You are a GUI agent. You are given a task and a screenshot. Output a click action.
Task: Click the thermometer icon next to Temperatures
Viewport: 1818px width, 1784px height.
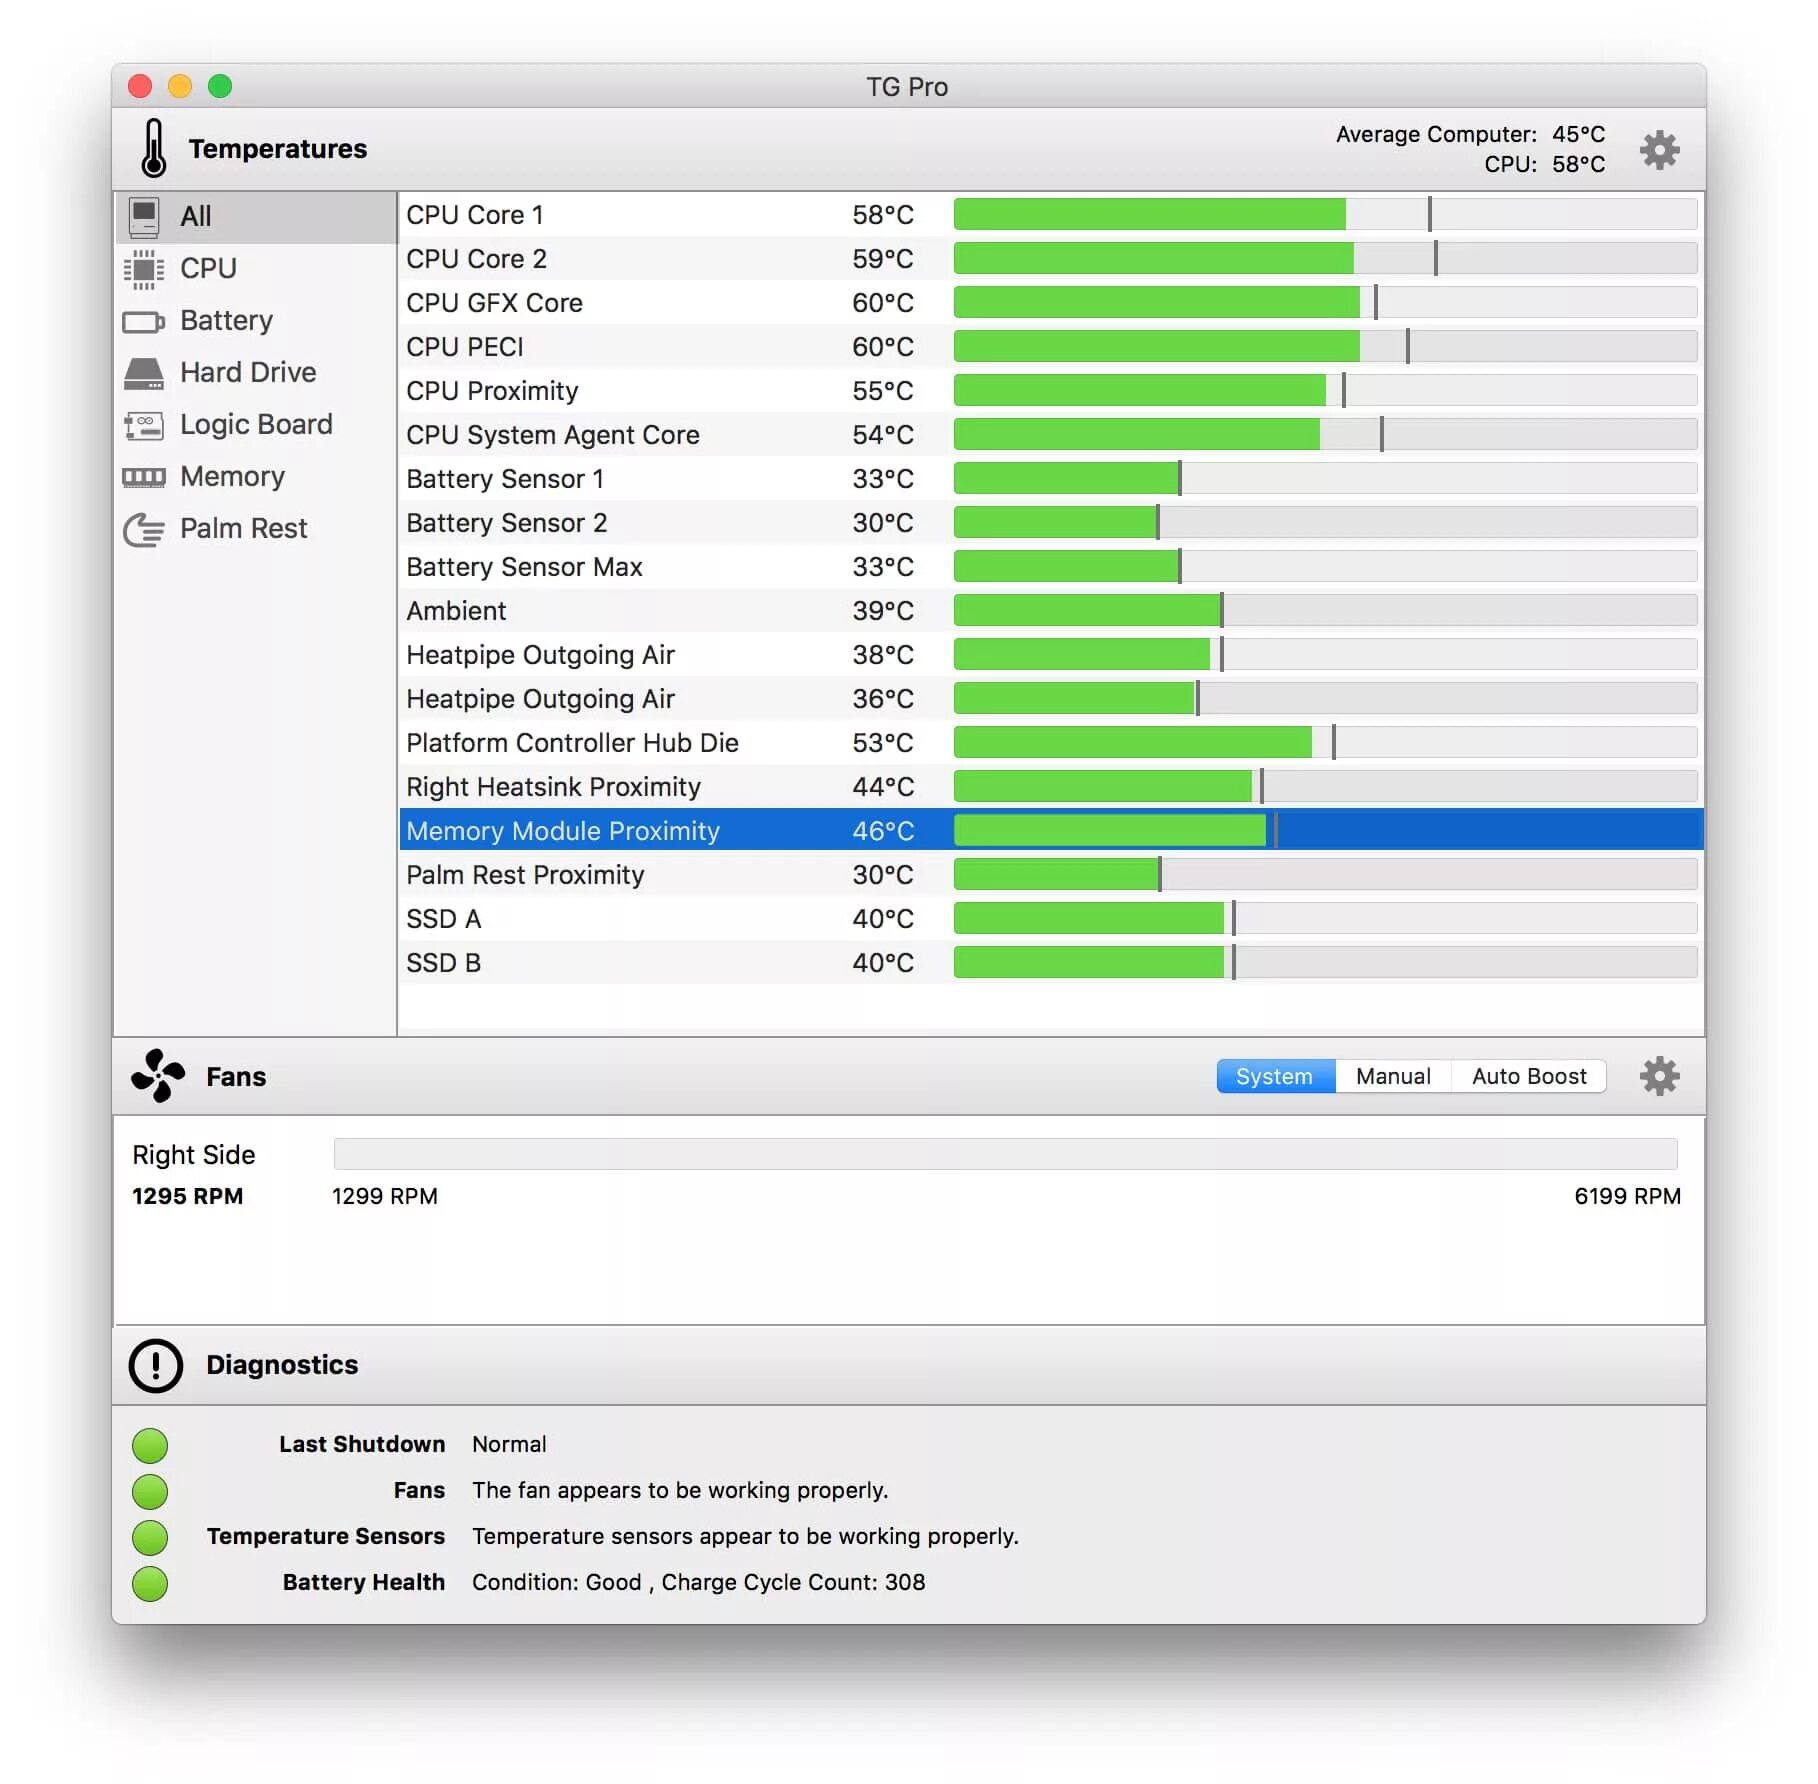(x=155, y=148)
